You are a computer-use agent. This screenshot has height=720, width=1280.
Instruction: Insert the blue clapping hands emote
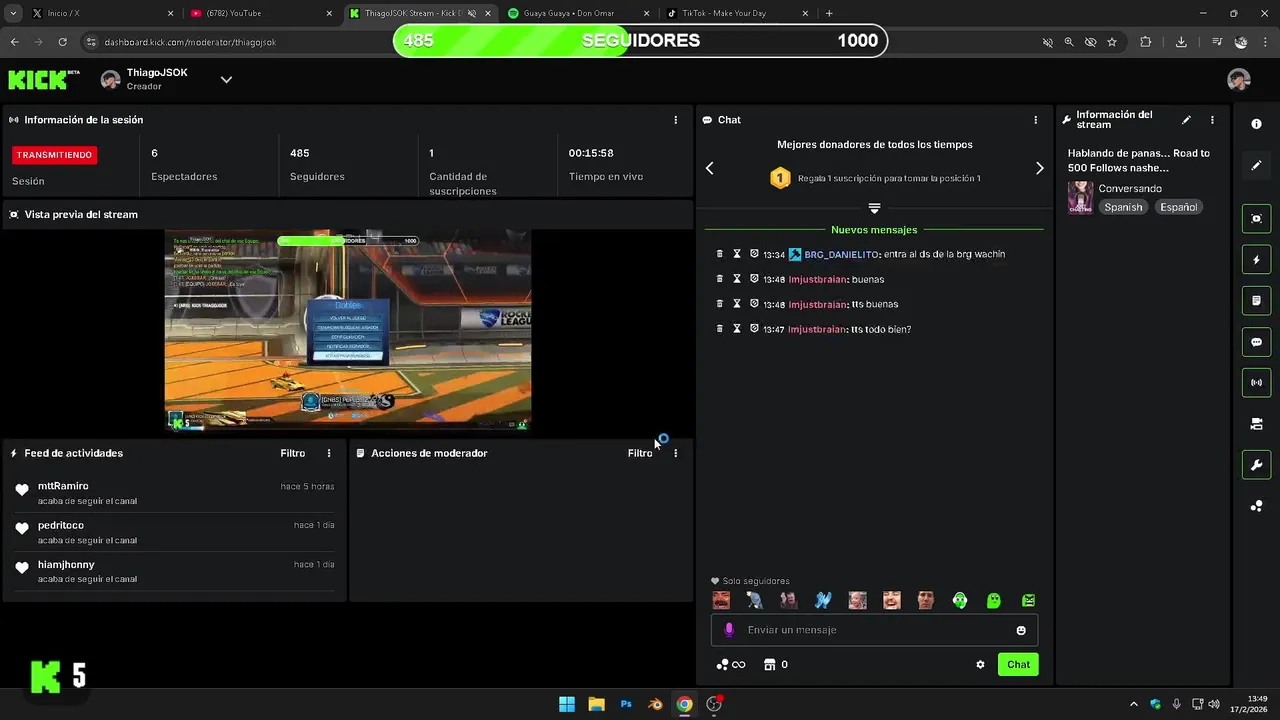[x=823, y=600]
